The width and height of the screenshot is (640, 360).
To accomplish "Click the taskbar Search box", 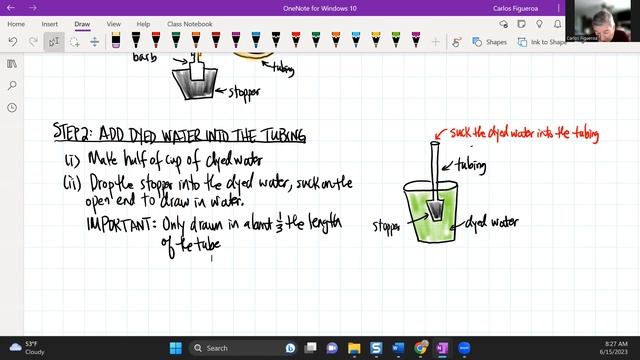I will point(244,348).
